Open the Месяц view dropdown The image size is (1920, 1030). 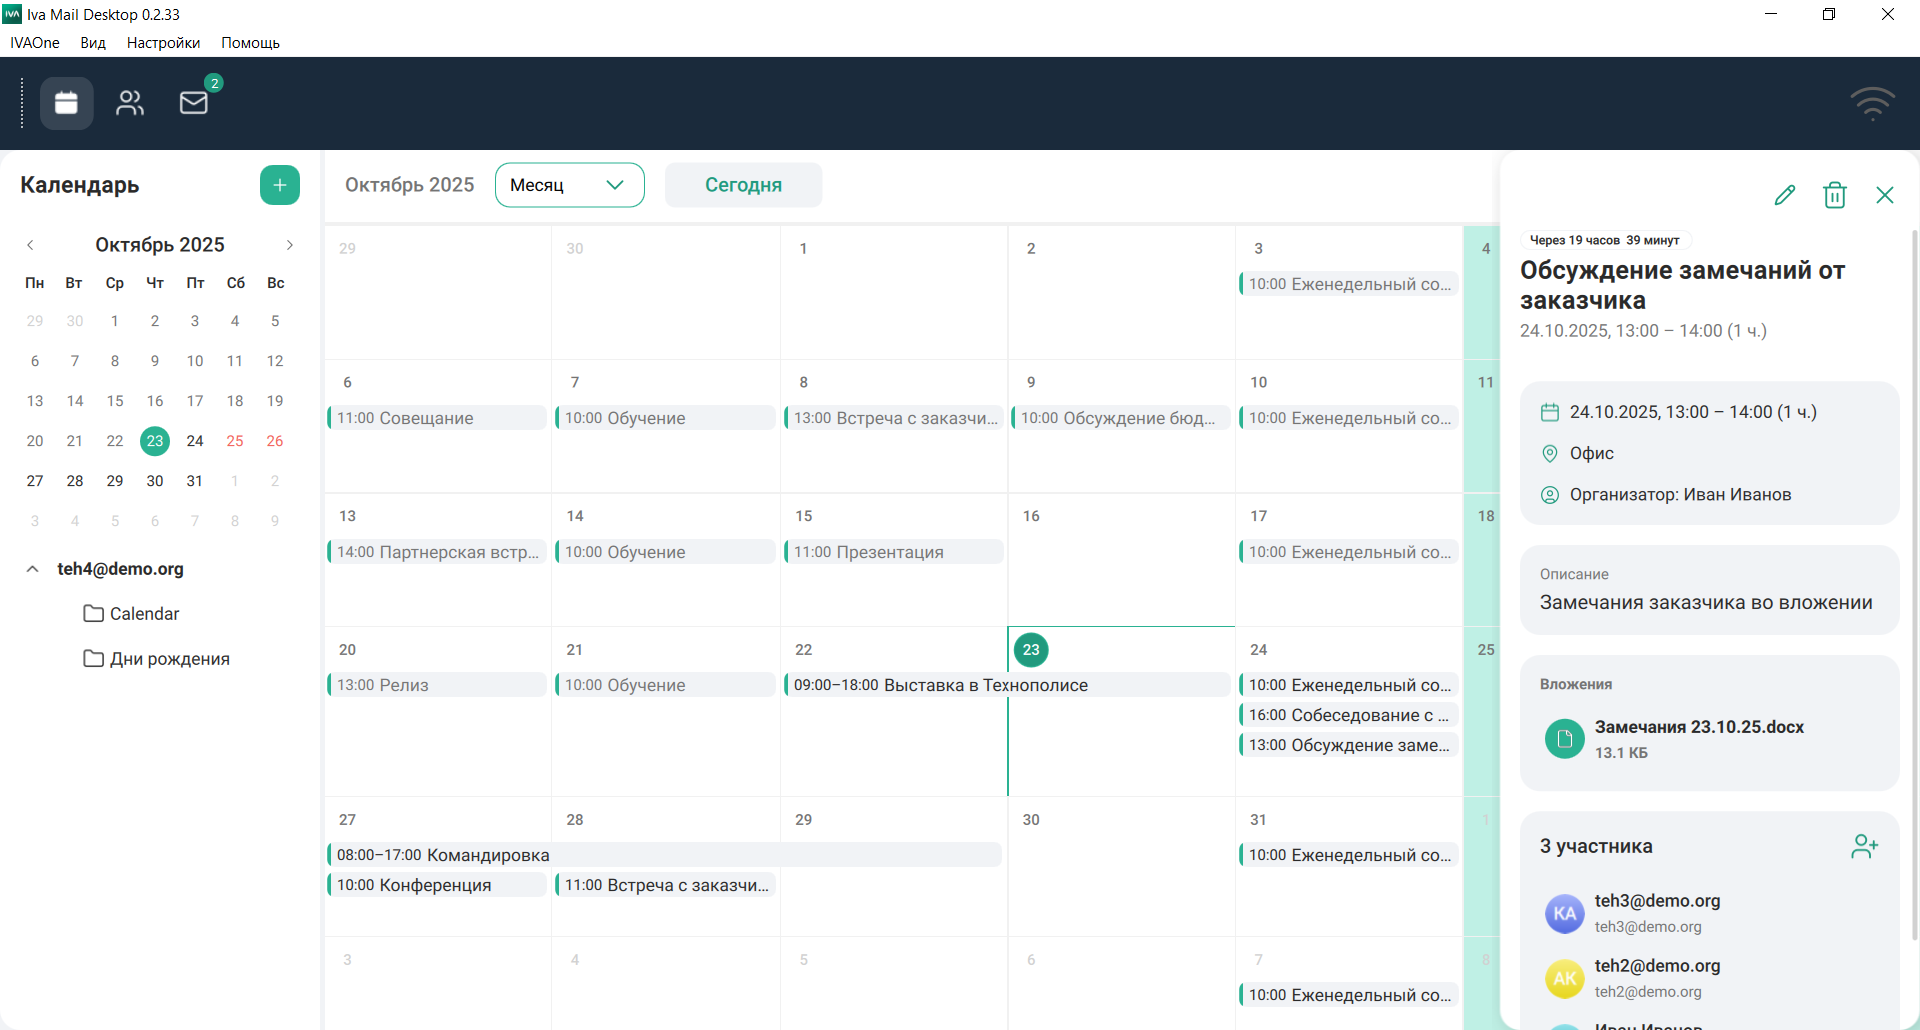pyautogui.click(x=569, y=185)
